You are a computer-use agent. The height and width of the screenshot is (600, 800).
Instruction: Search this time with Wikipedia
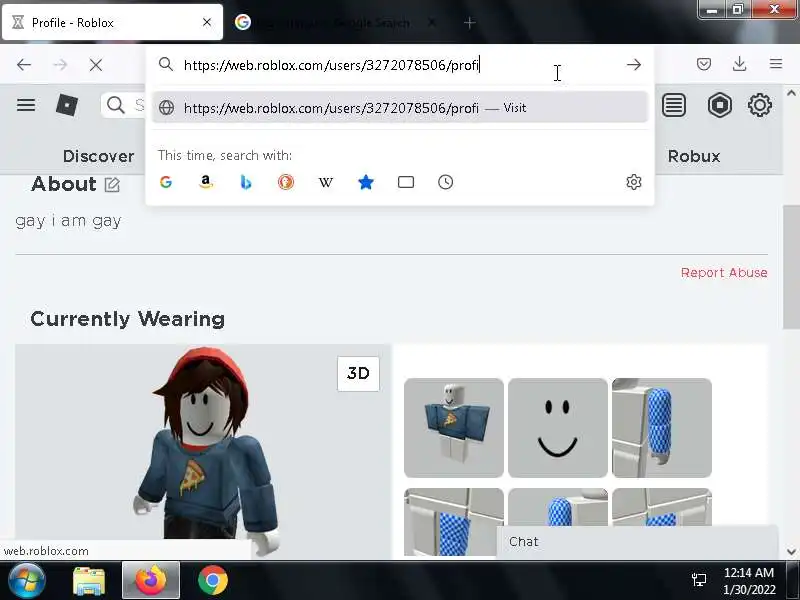click(326, 182)
